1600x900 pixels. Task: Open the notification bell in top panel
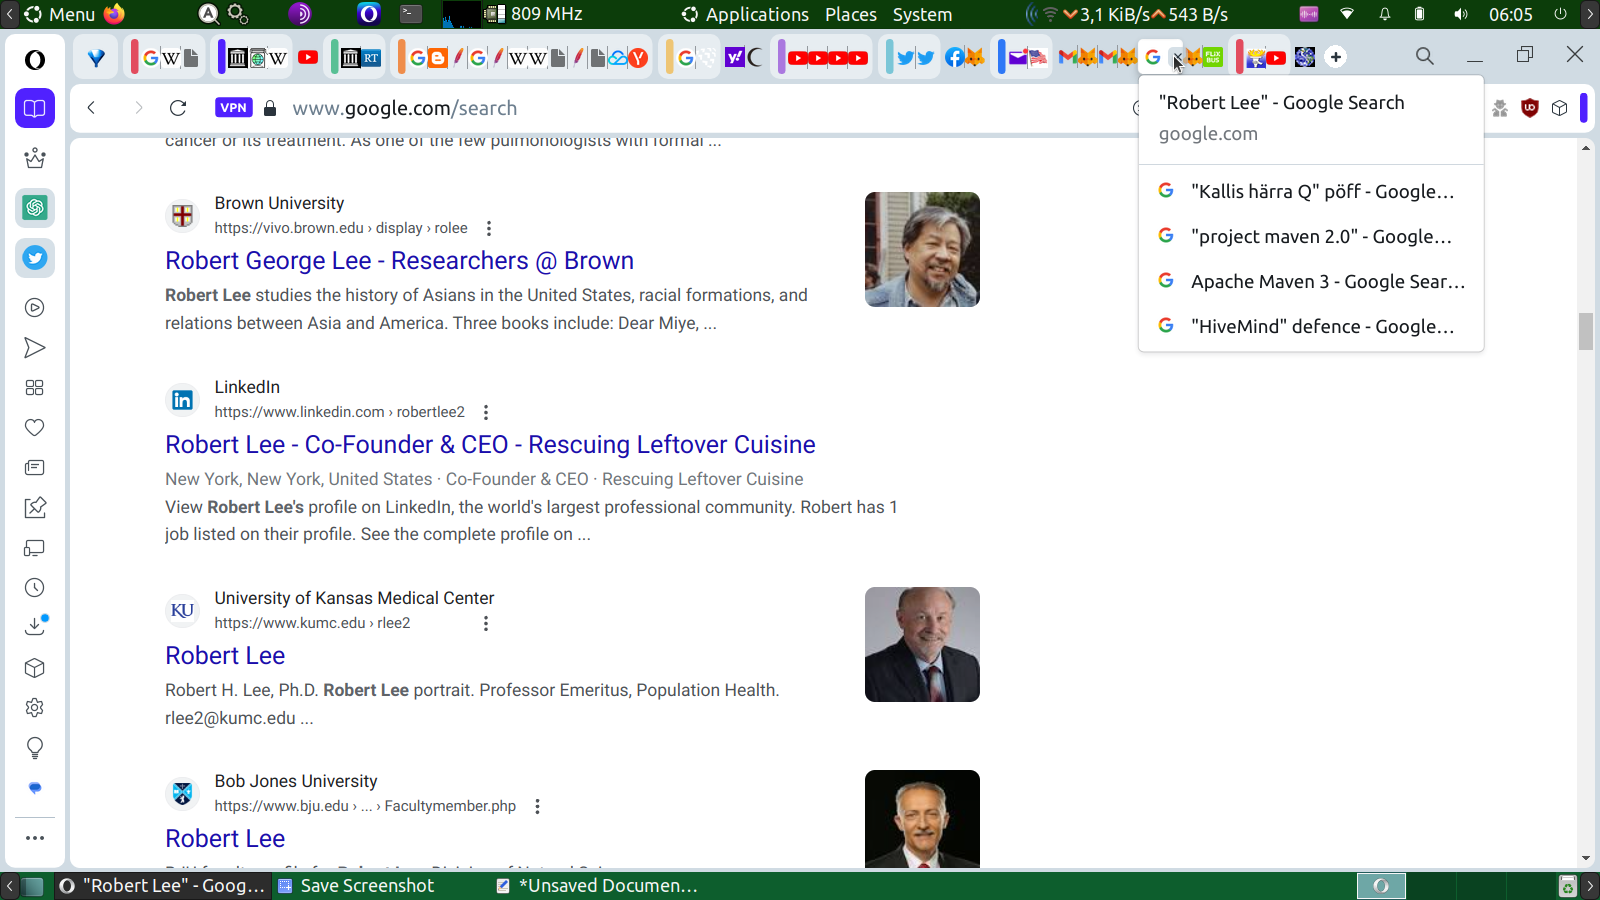pos(1385,14)
